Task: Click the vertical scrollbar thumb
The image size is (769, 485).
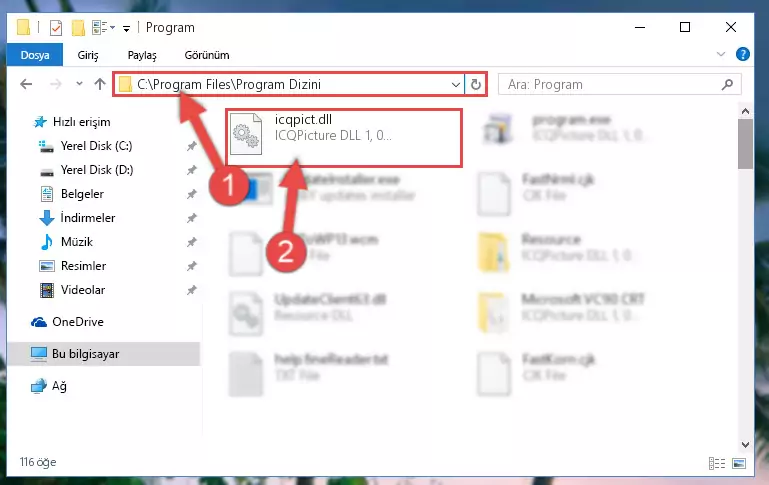Action: (x=745, y=144)
